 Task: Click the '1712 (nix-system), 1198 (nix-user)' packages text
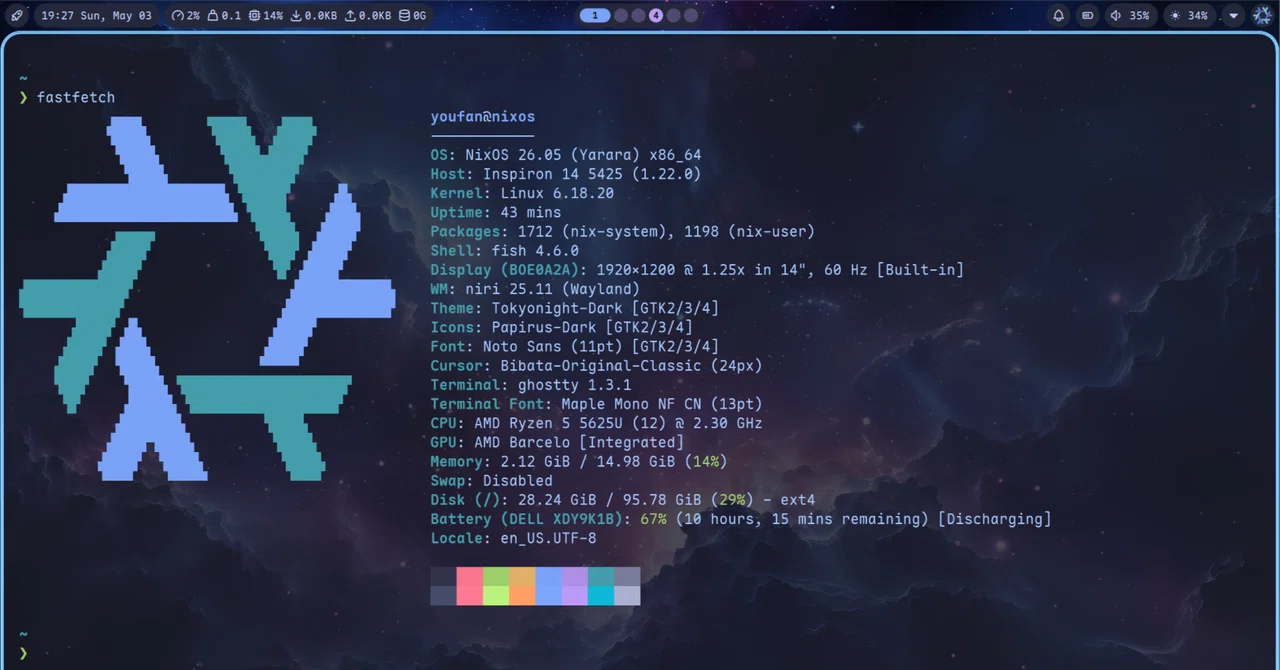[666, 231]
